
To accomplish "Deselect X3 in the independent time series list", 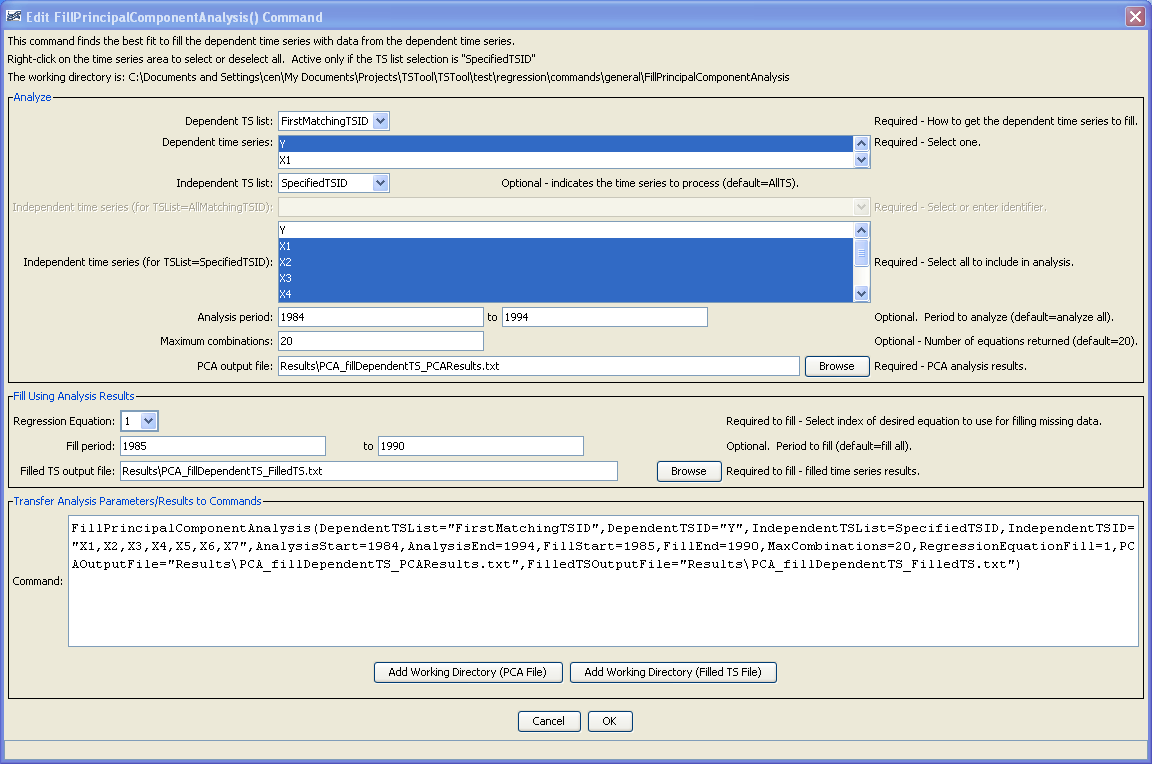I will point(400,278).
